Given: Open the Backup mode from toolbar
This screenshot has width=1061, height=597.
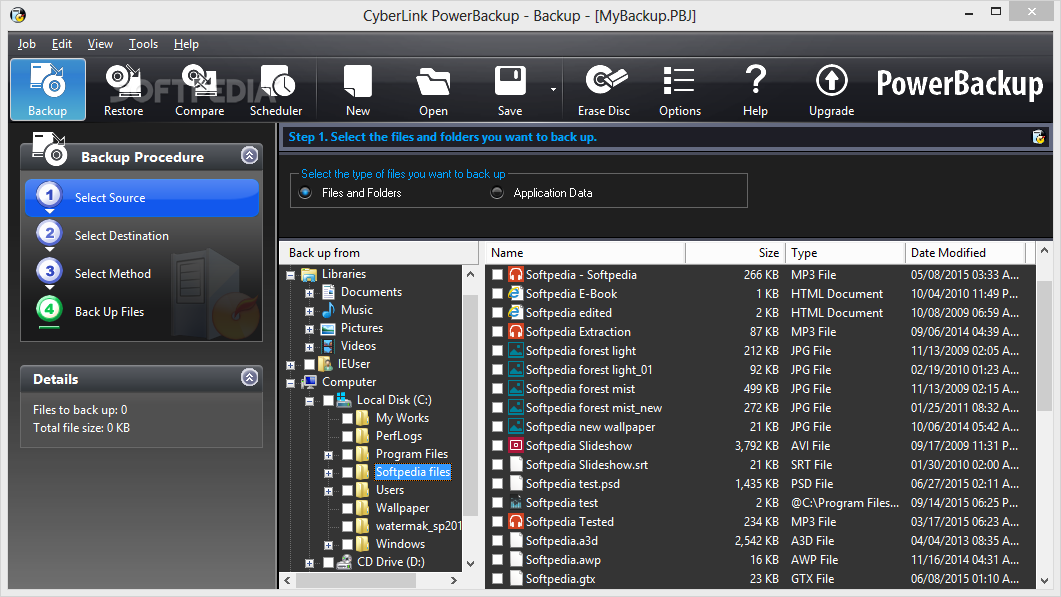Looking at the screenshot, I should coord(47,89).
